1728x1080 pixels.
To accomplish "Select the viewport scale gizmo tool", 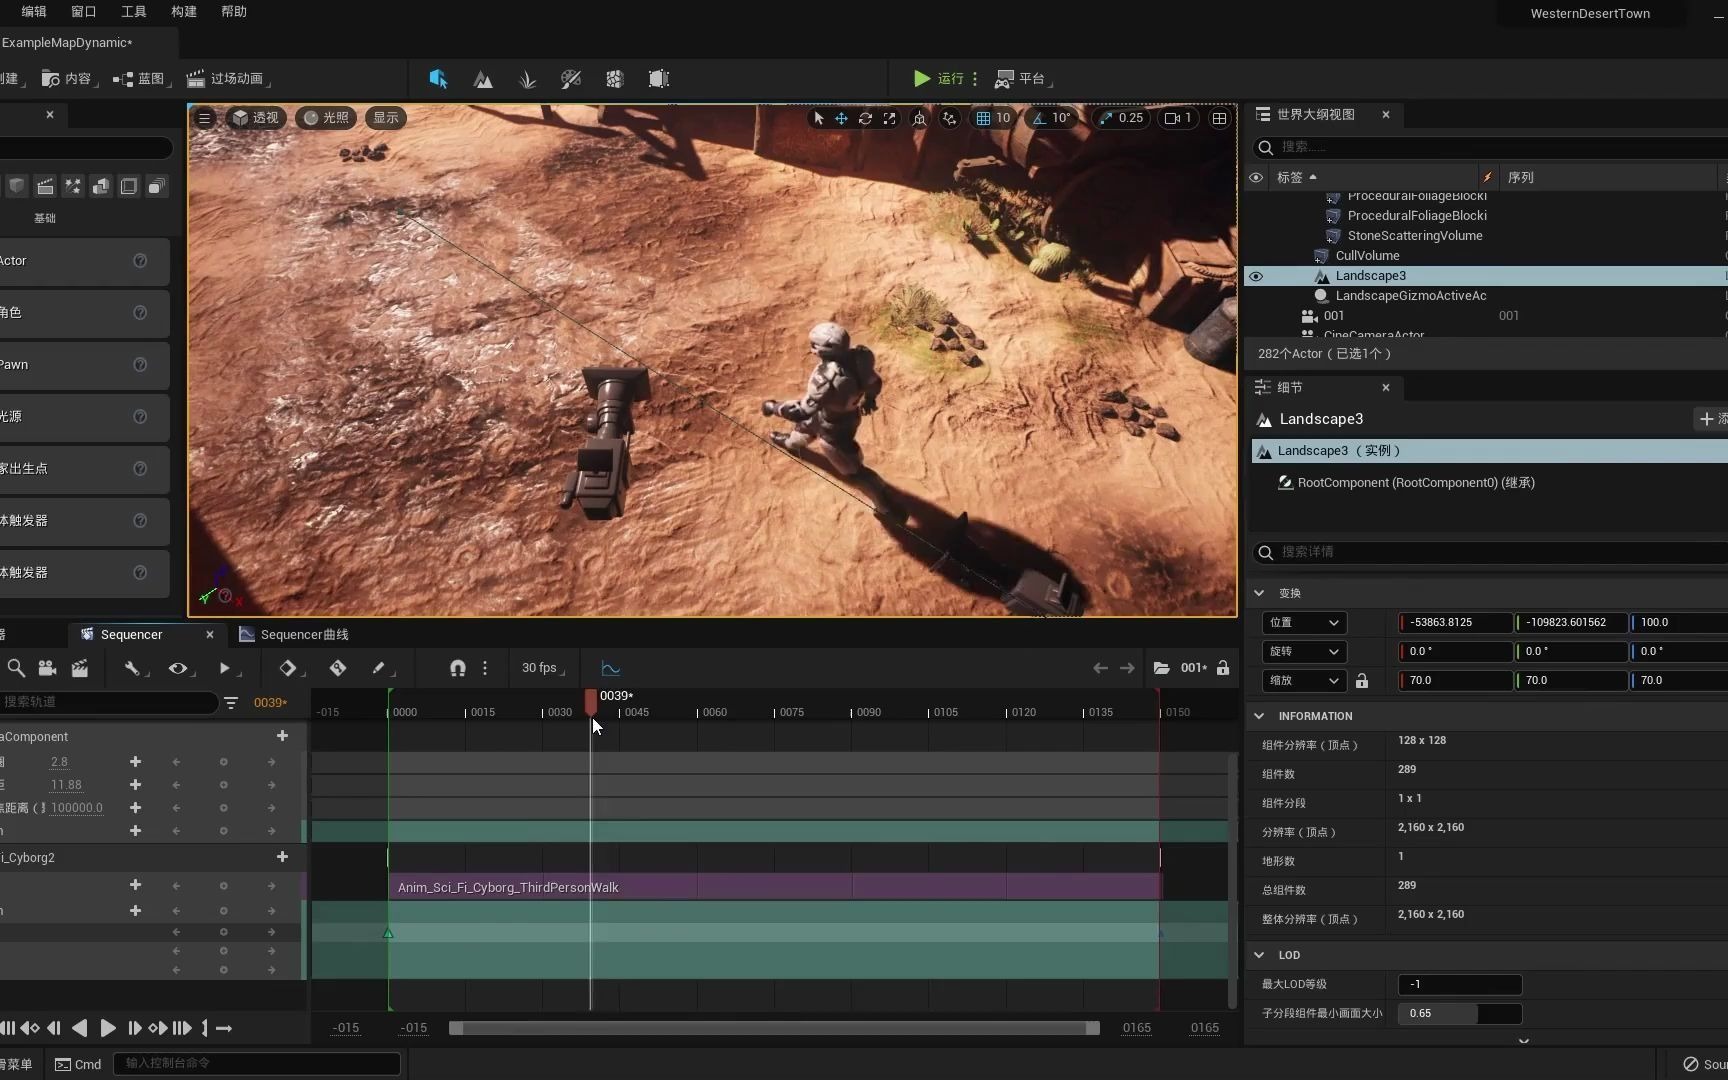I will (889, 118).
